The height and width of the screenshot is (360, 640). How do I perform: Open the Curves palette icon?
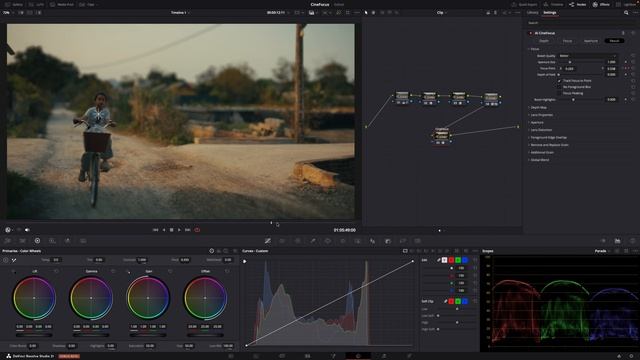coord(267,241)
